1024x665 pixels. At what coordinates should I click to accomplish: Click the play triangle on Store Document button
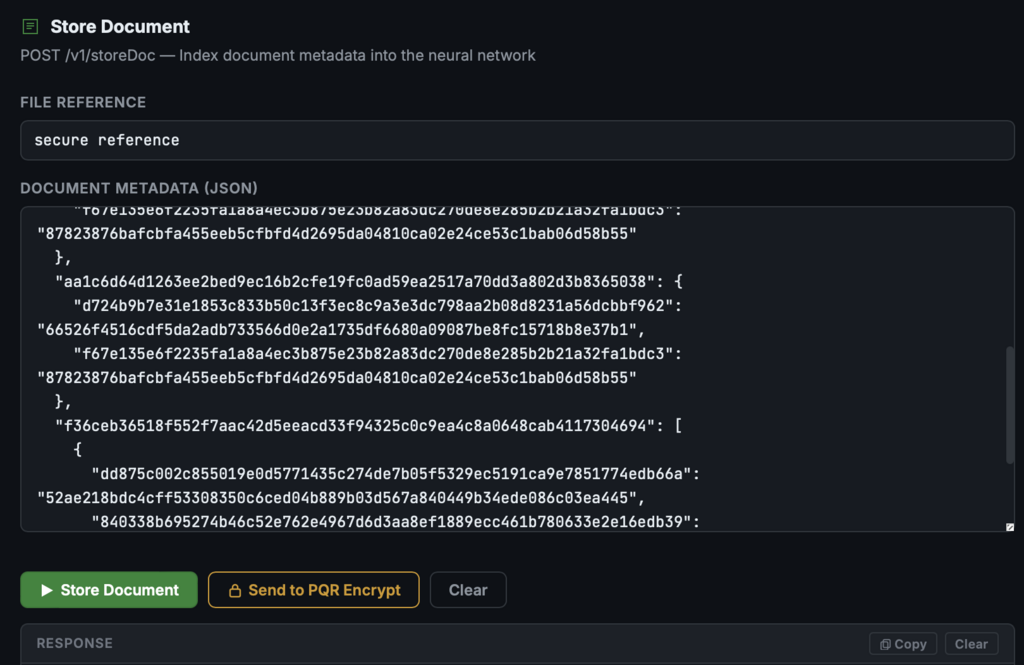[46, 590]
